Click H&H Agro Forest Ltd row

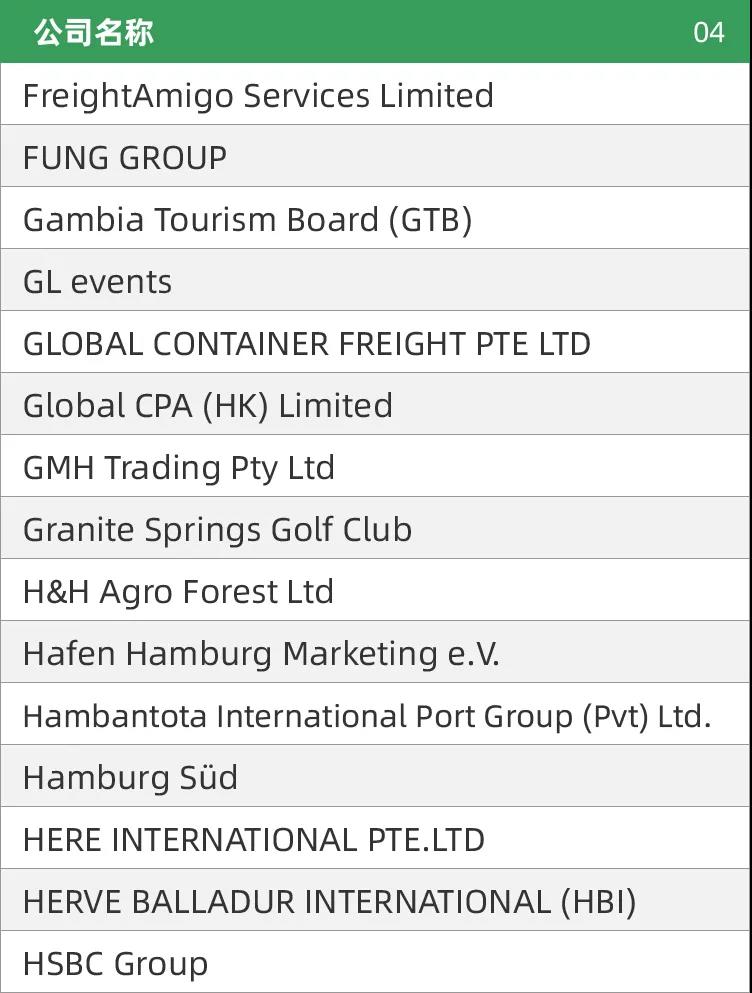pos(376,590)
